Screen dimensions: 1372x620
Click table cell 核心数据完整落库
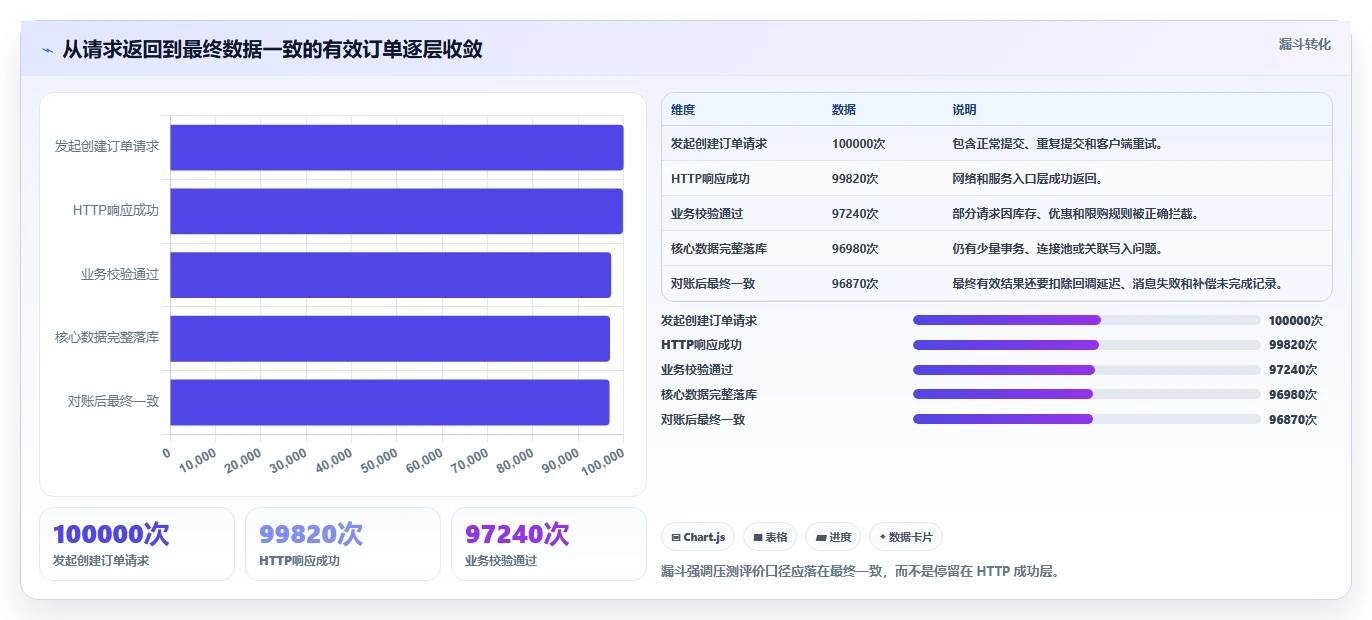tap(719, 249)
